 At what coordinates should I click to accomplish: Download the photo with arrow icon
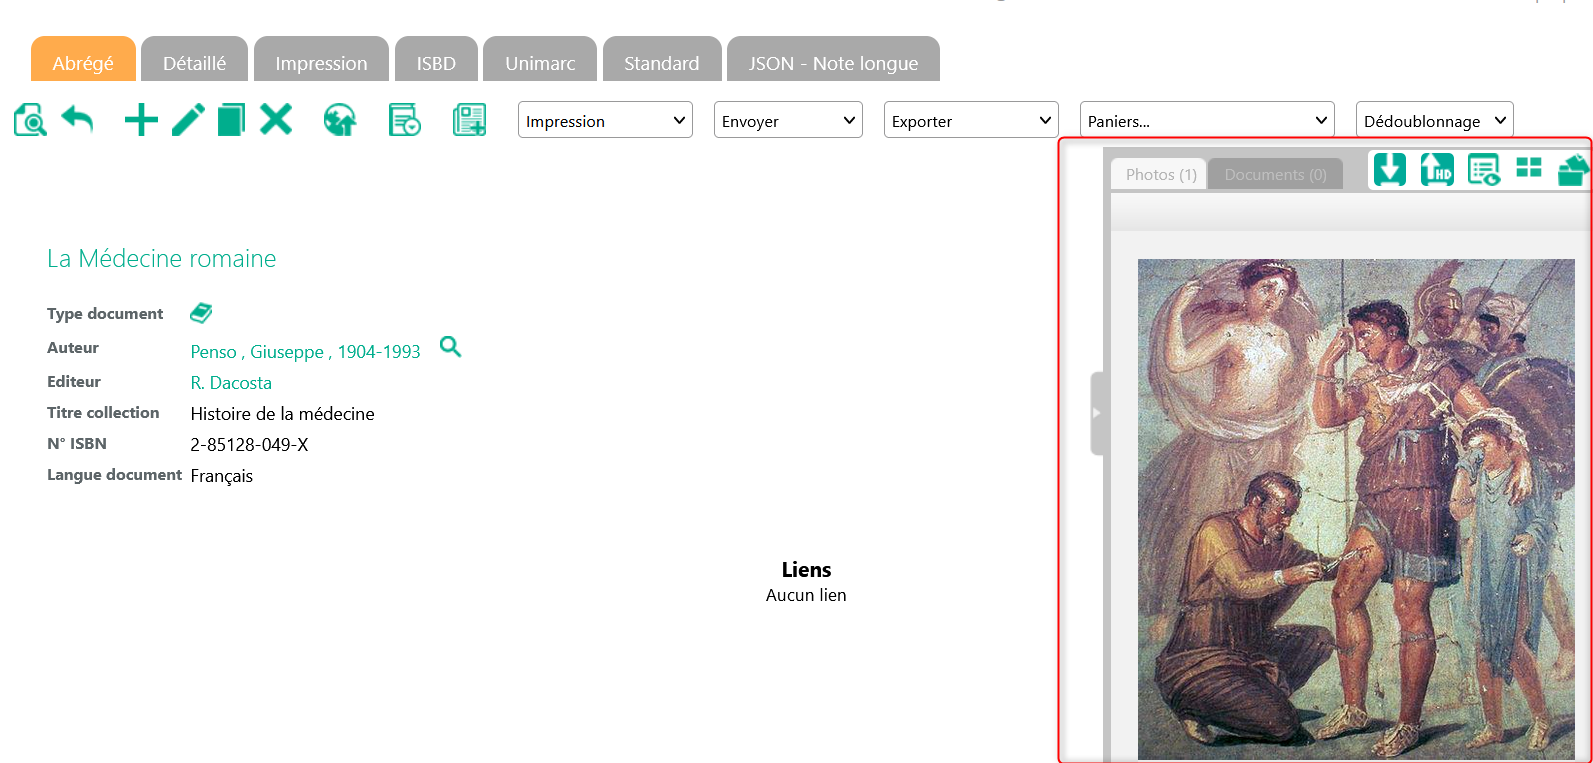point(1390,169)
